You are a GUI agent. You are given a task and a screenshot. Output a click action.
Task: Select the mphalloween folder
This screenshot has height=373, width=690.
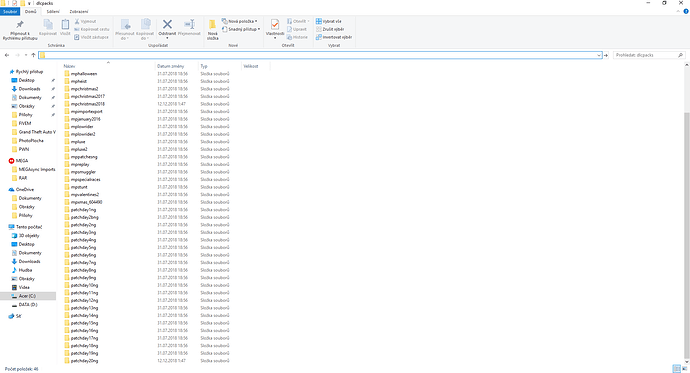coord(81,73)
